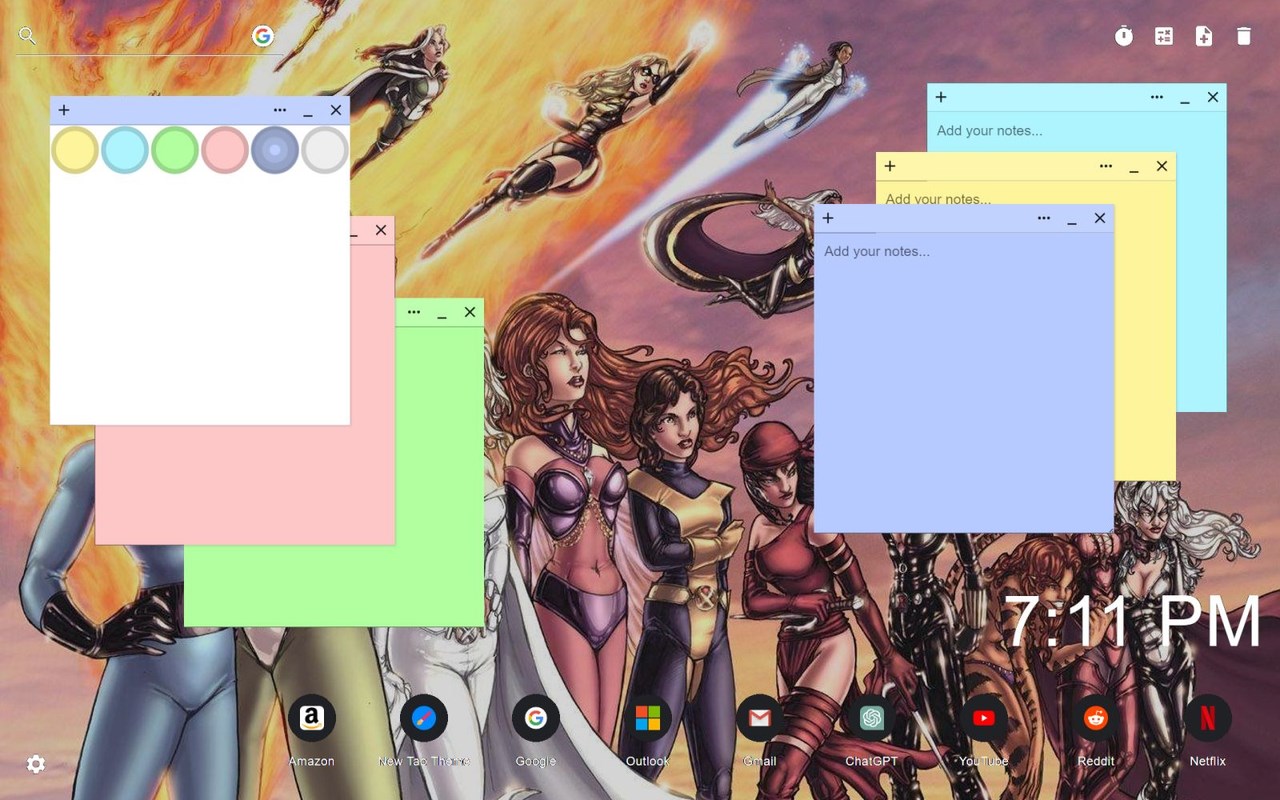Open the Google search engine selector

click(x=262, y=37)
